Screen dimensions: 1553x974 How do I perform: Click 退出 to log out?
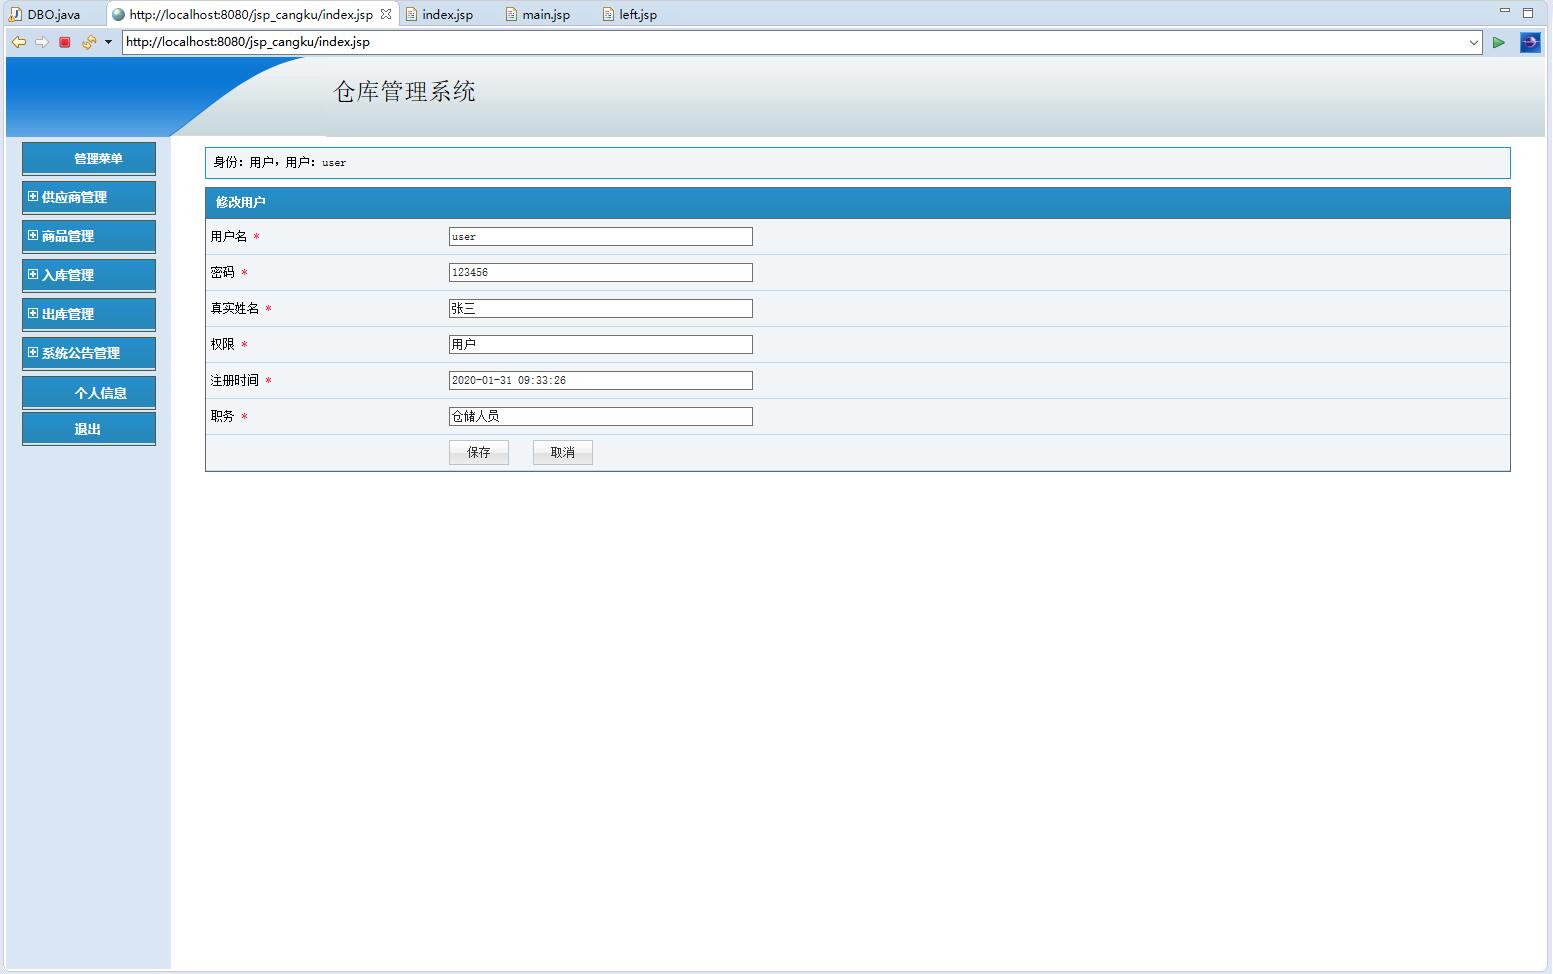tap(89, 429)
